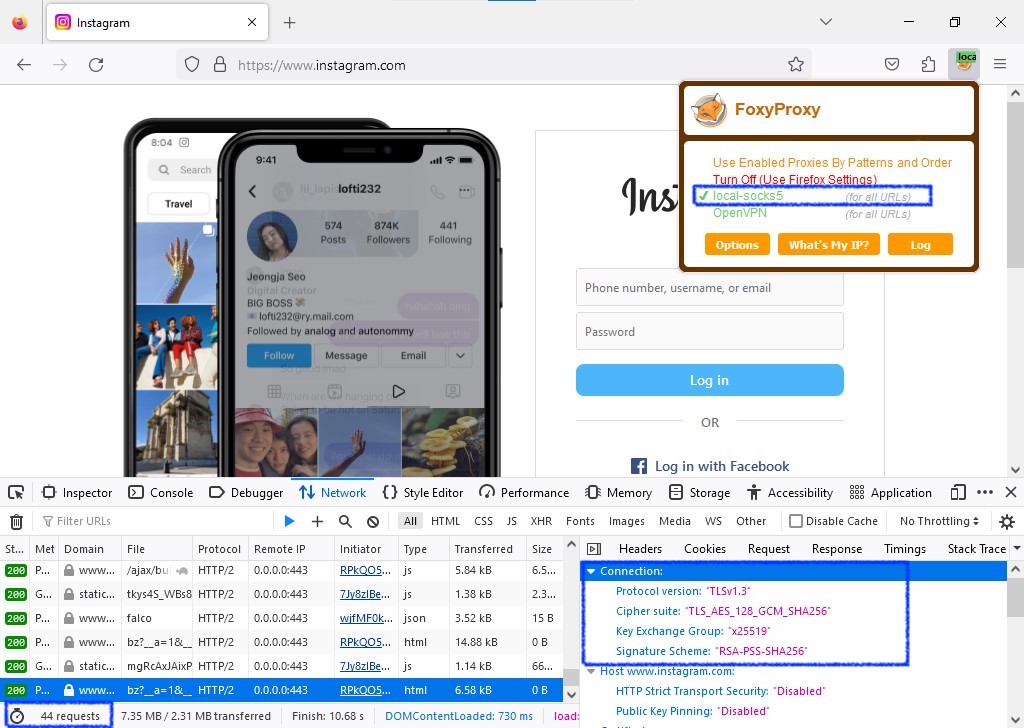Open DevTools more options ellipsis
Viewport: 1024px width, 728px height.
point(985,492)
